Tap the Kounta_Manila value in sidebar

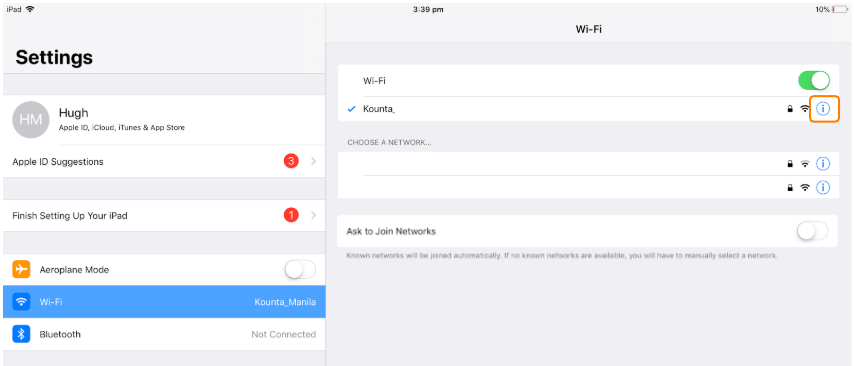[x=285, y=302]
